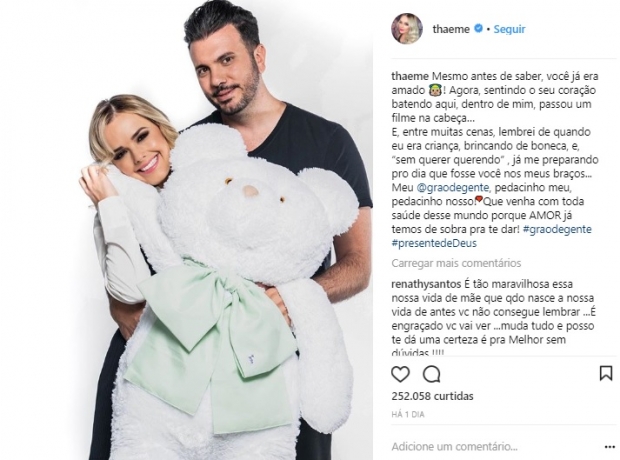View the 252.058 curtidas likes list
Viewport: 620px width, 460px height.
pos(432,396)
